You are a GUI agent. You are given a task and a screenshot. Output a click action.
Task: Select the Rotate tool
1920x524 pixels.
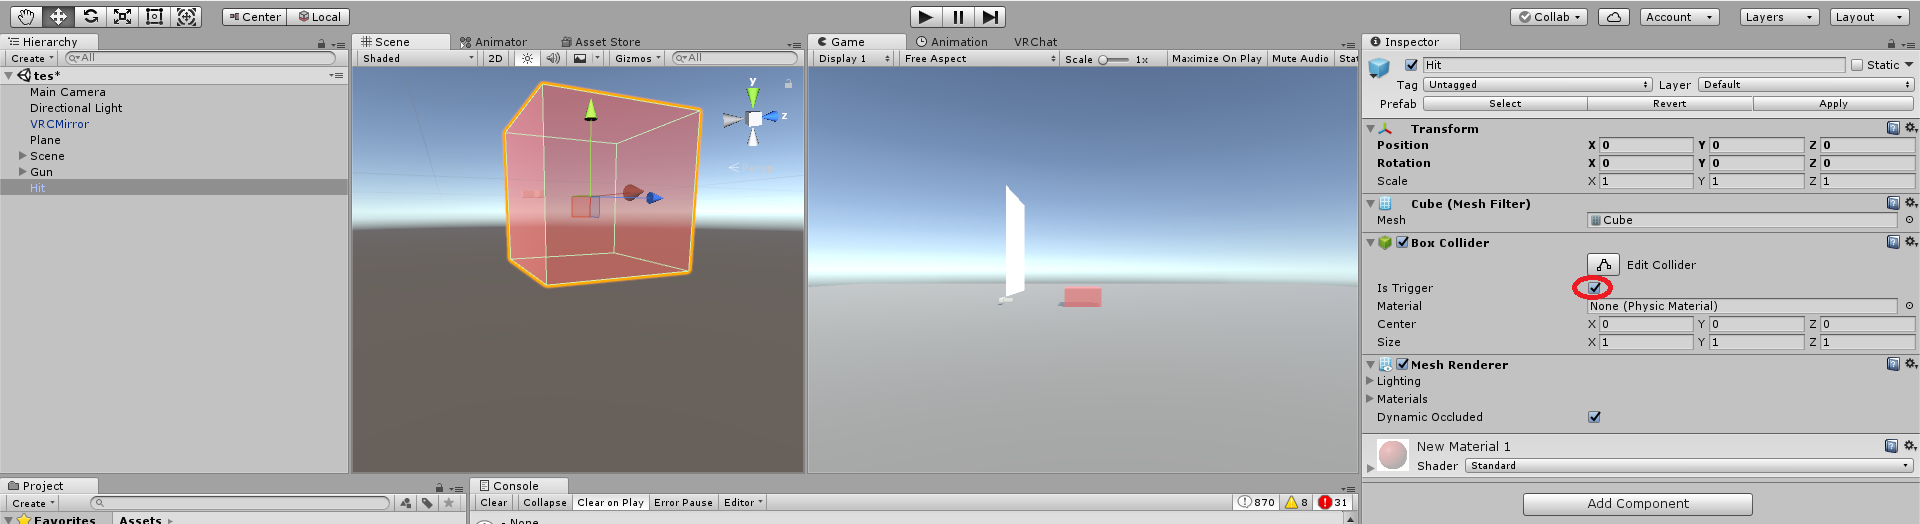[90, 16]
